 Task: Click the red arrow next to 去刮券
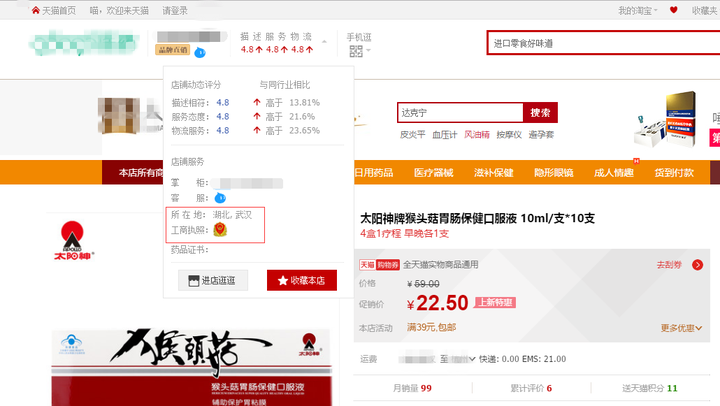[x=698, y=265]
